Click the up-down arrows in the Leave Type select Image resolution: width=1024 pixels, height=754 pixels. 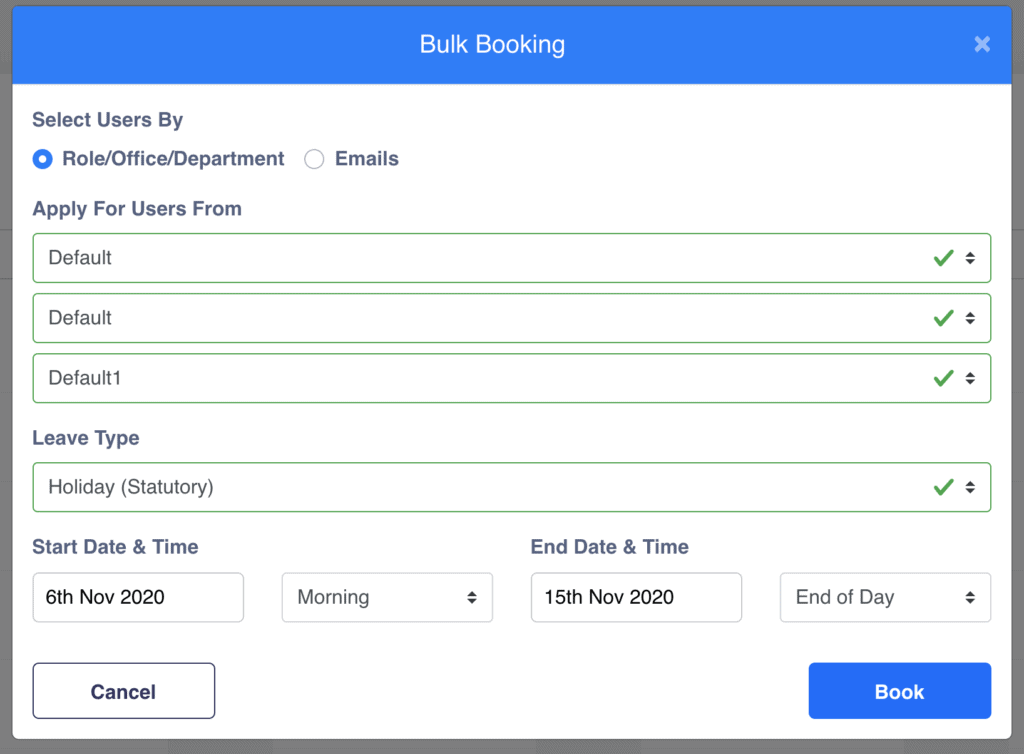click(970, 487)
